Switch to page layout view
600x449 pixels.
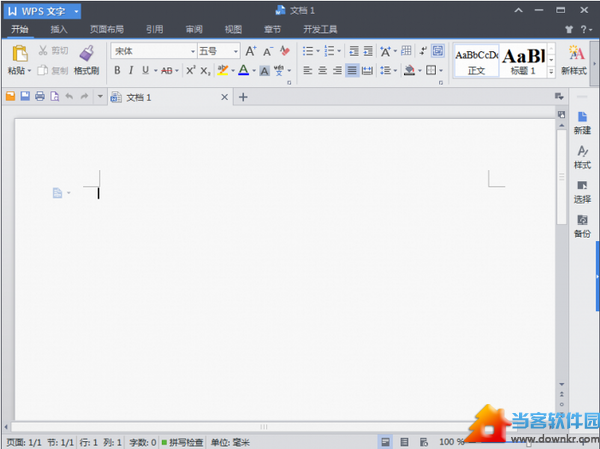pyautogui.click(x=386, y=442)
